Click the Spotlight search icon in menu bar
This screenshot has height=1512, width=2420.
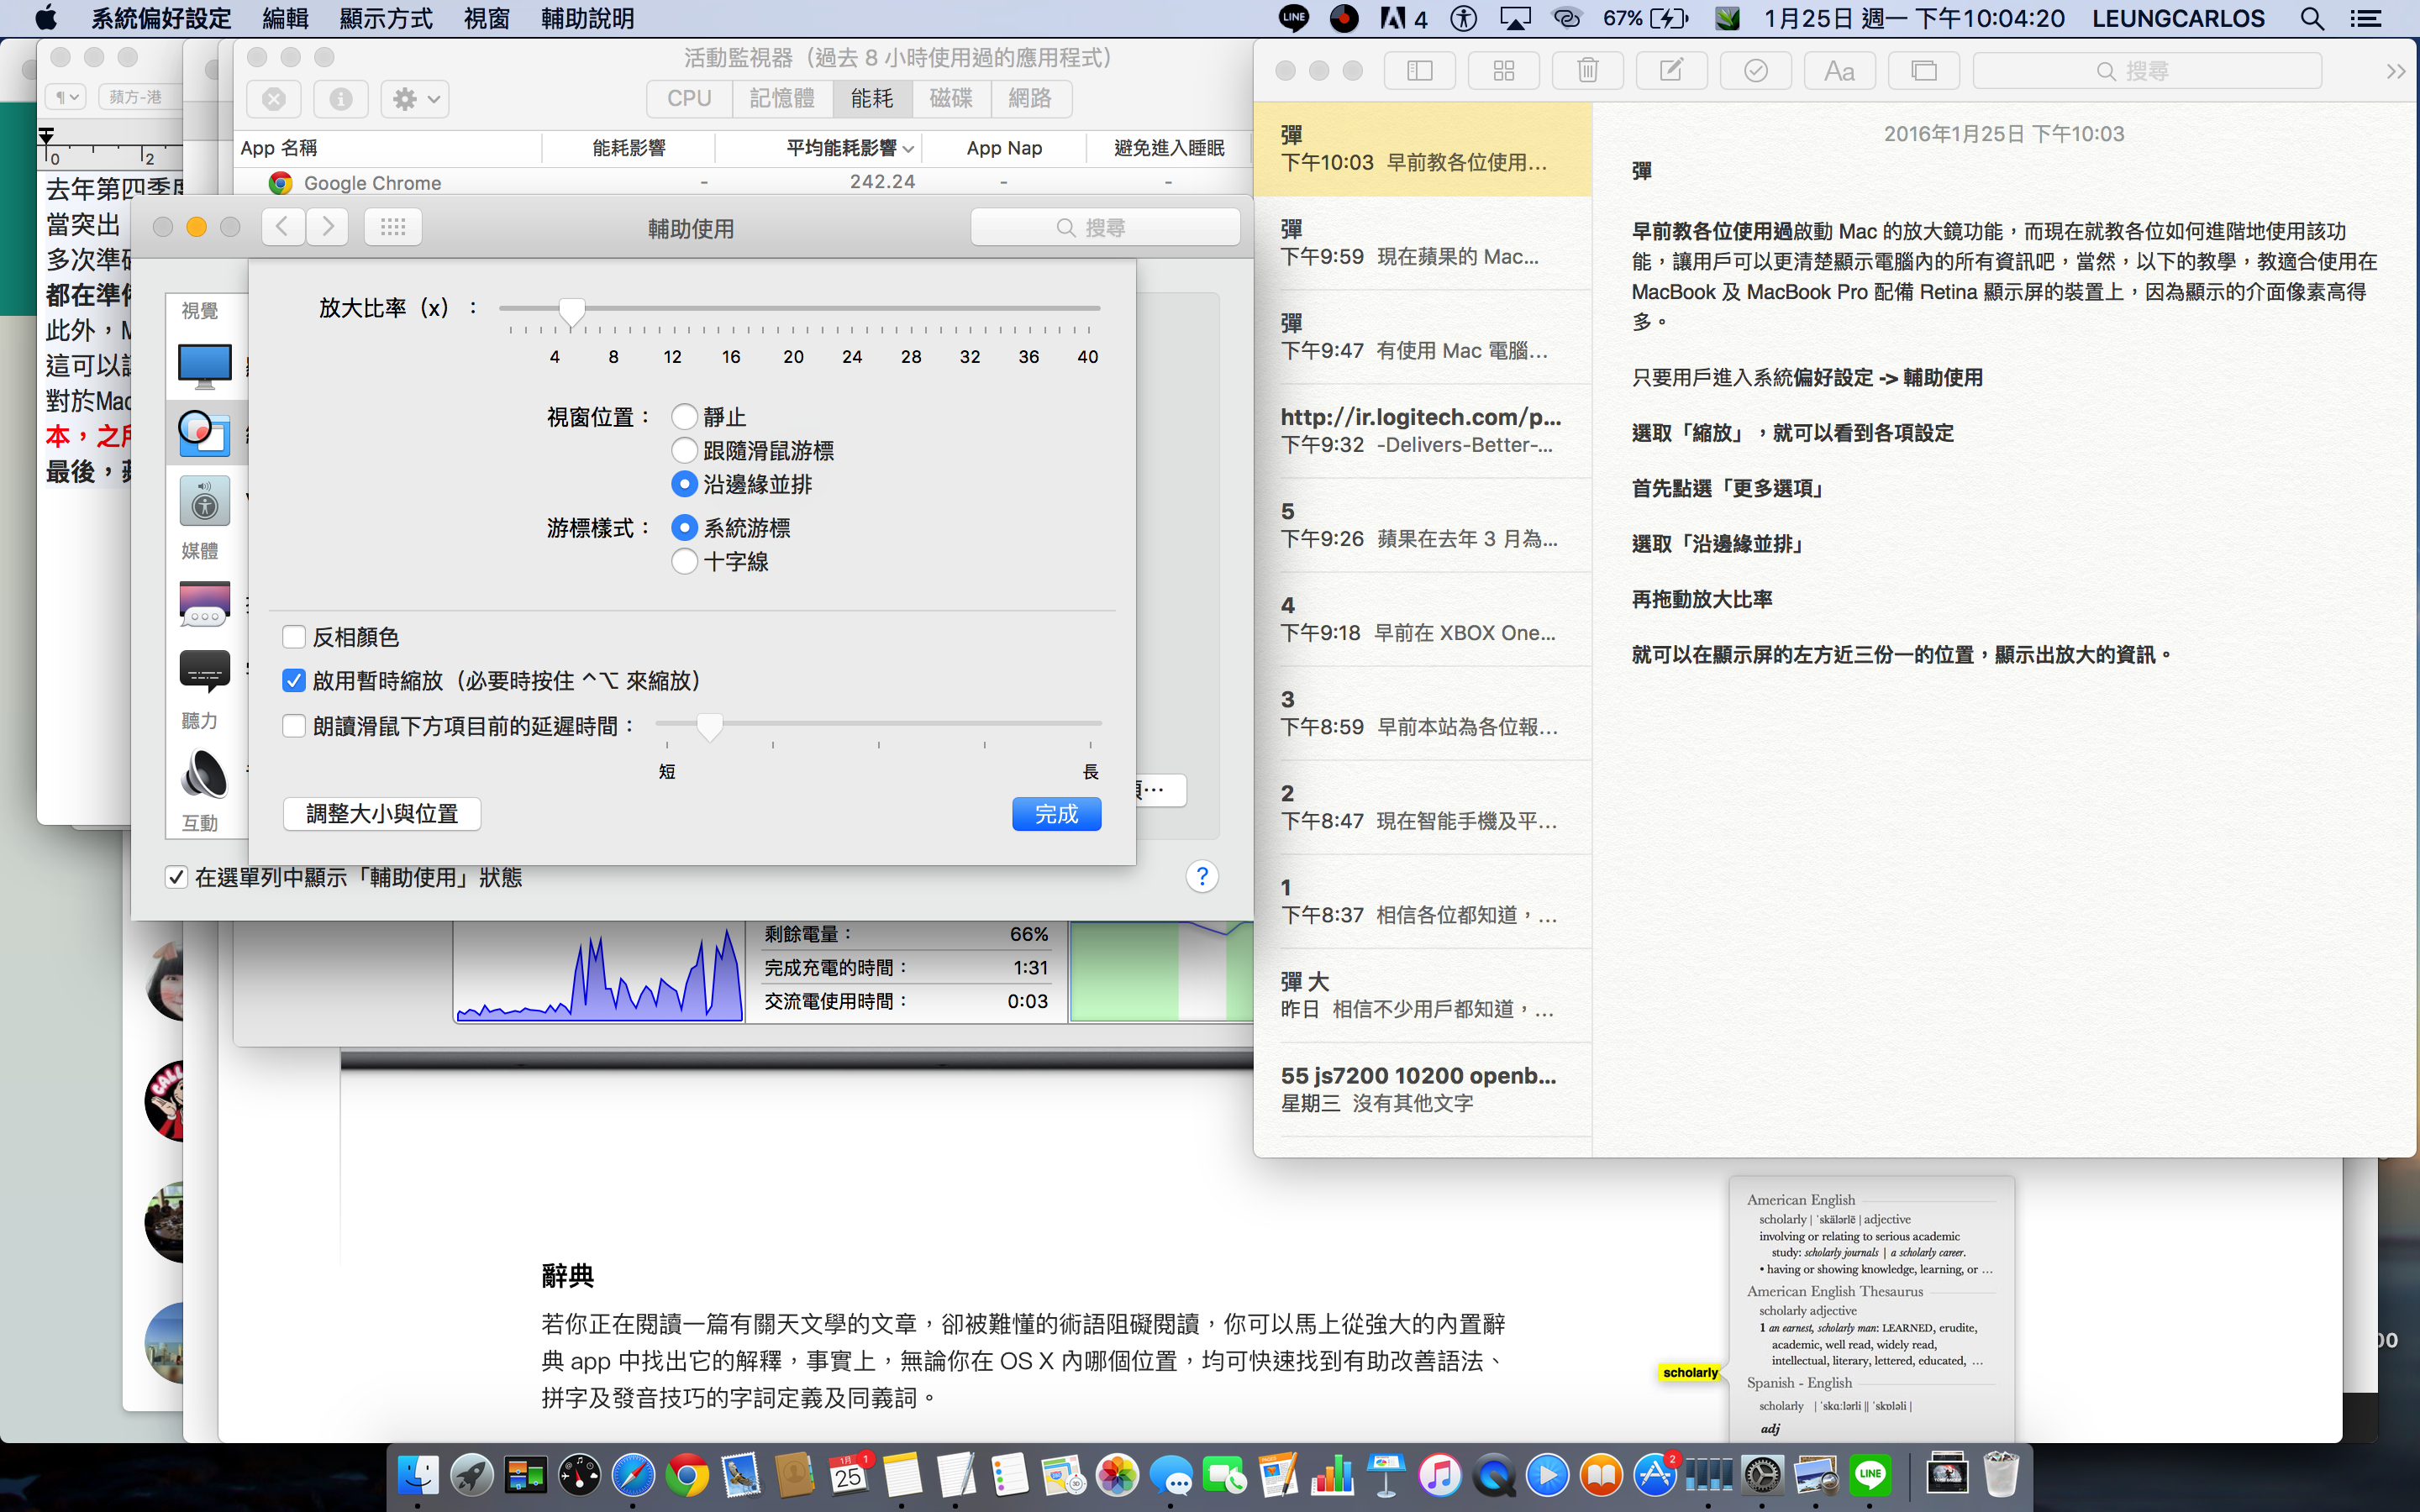tap(2312, 18)
